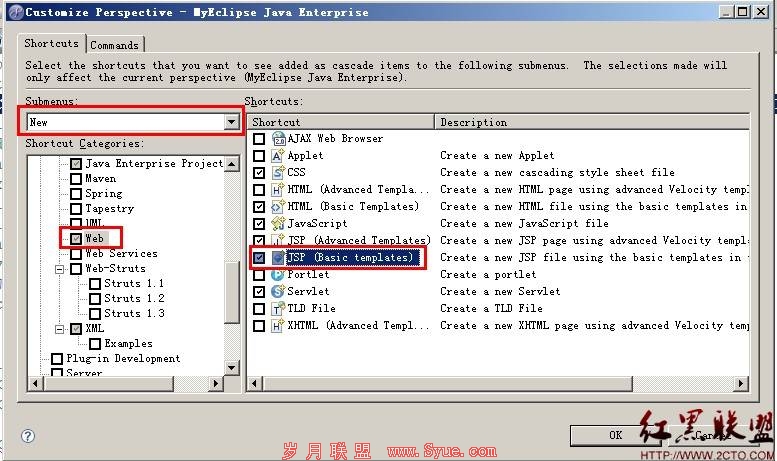This screenshot has height=461, width=777.
Task: Toggle the Java Enterprise Project checkbox
Action: click(76, 164)
